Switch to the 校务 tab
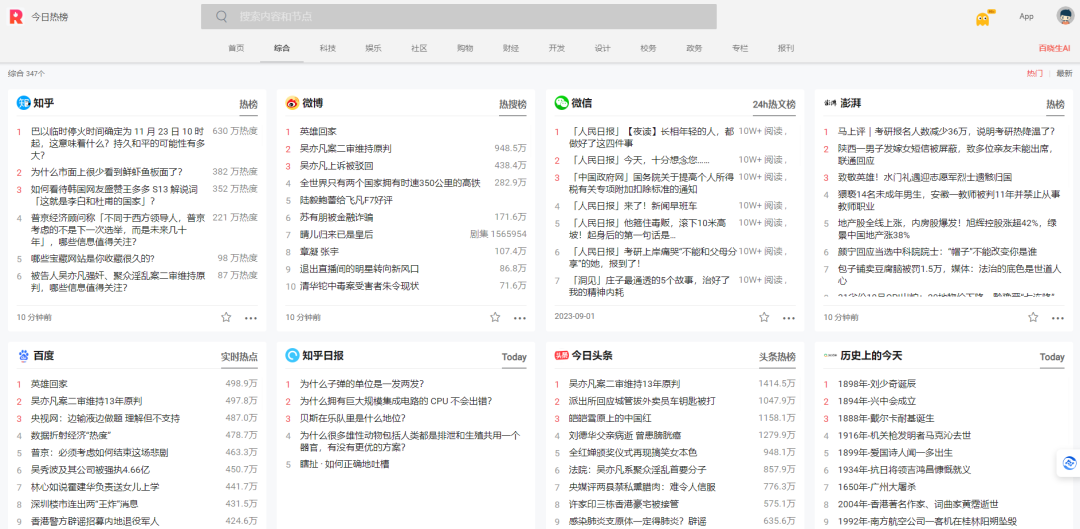The width and height of the screenshot is (1080, 529). pyautogui.click(x=648, y=48)
